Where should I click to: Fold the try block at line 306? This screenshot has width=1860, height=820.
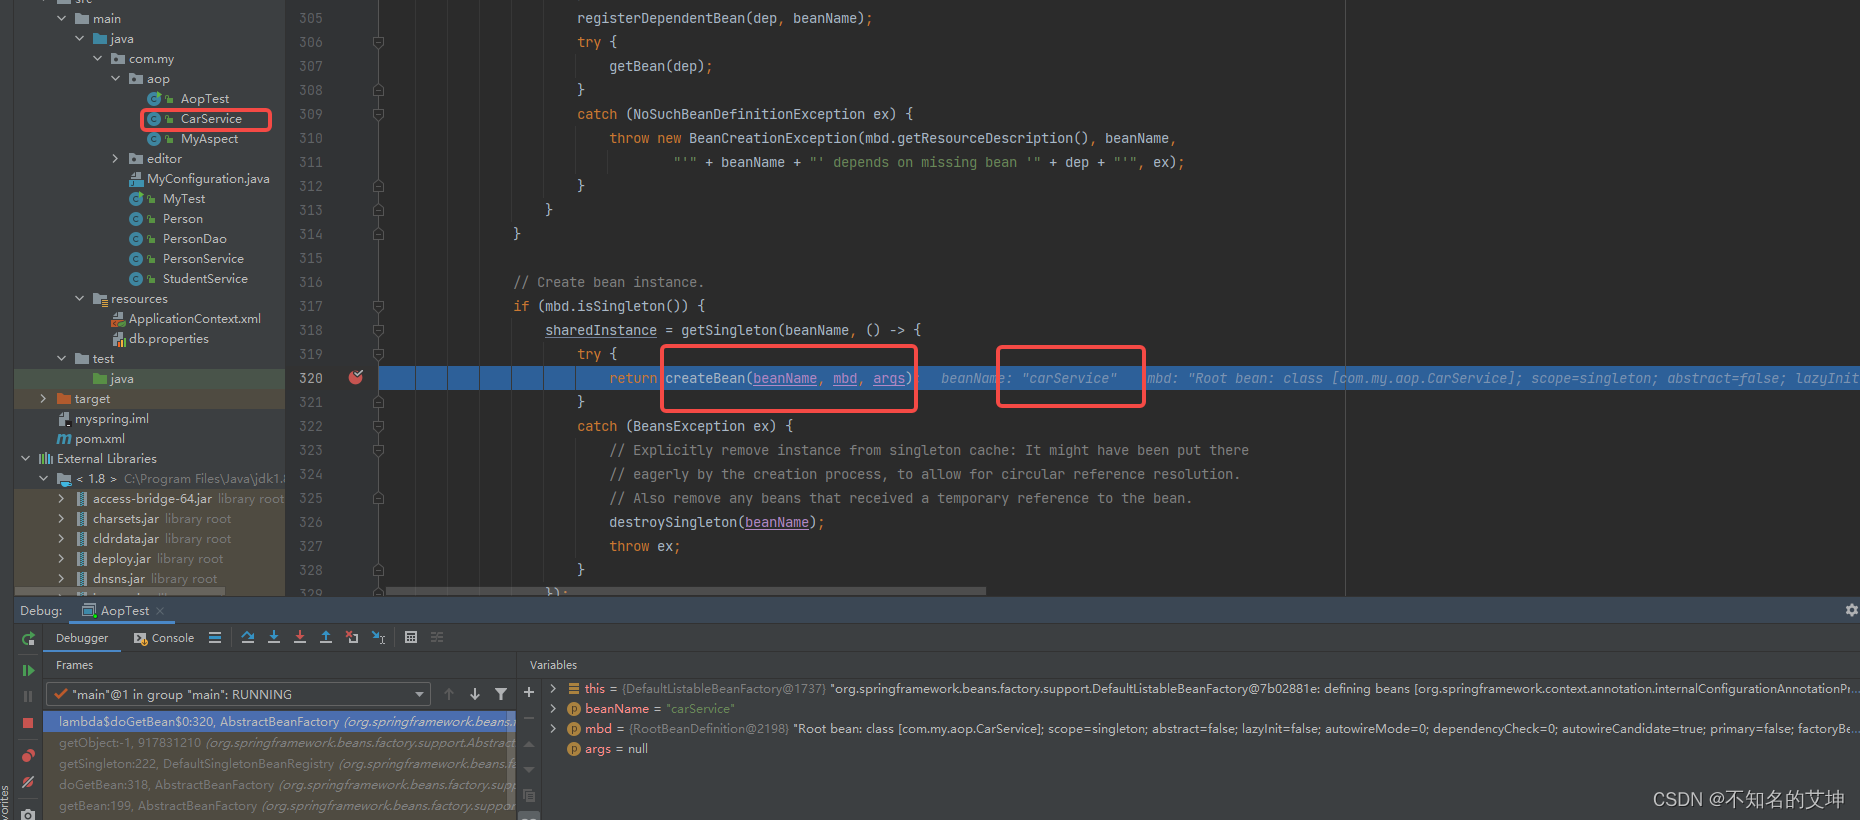[378, 42]
